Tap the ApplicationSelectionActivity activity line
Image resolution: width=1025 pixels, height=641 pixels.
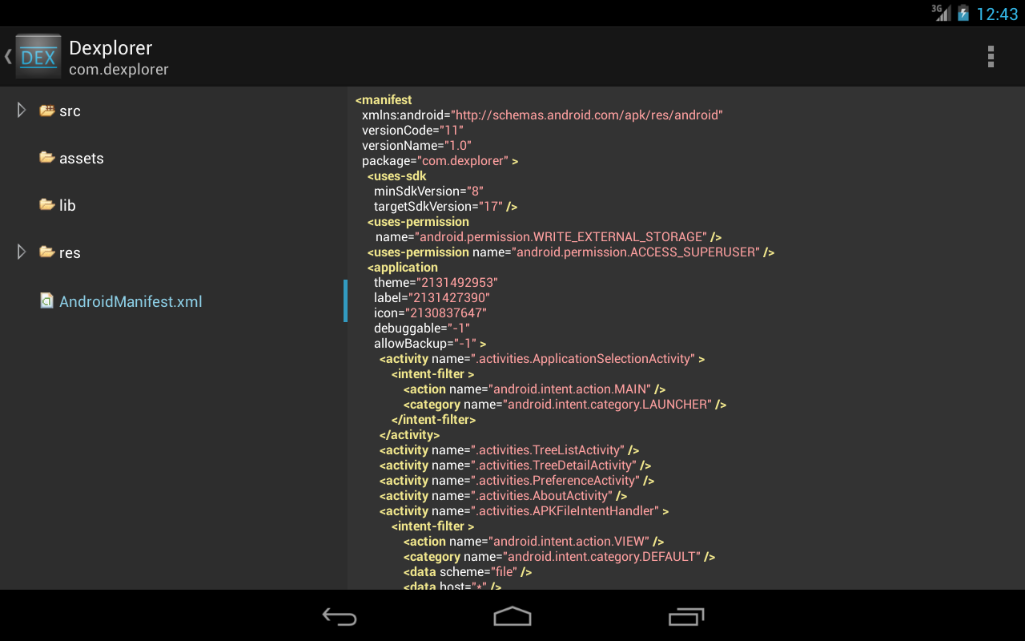[541, 359]
